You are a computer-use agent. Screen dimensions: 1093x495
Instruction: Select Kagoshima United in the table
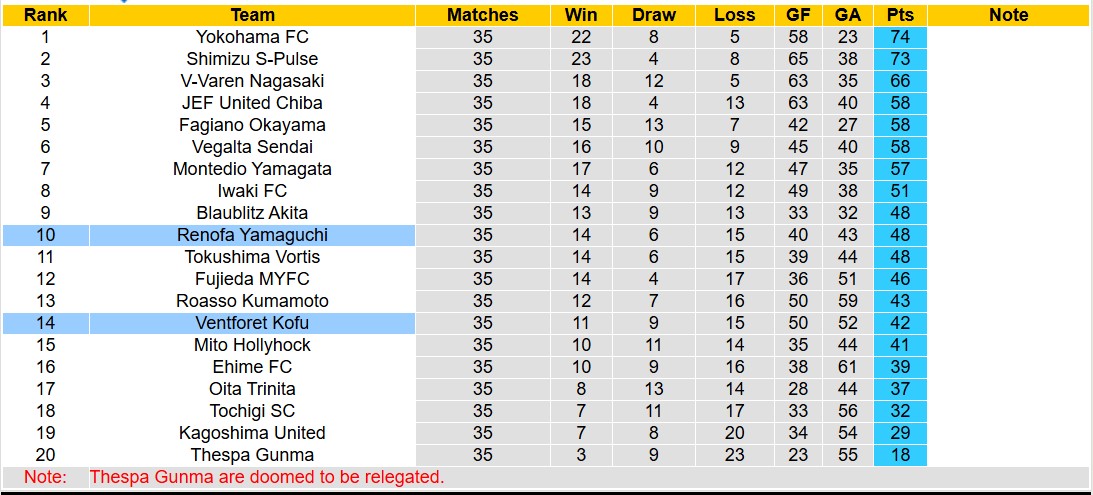[x=252, y=433]
